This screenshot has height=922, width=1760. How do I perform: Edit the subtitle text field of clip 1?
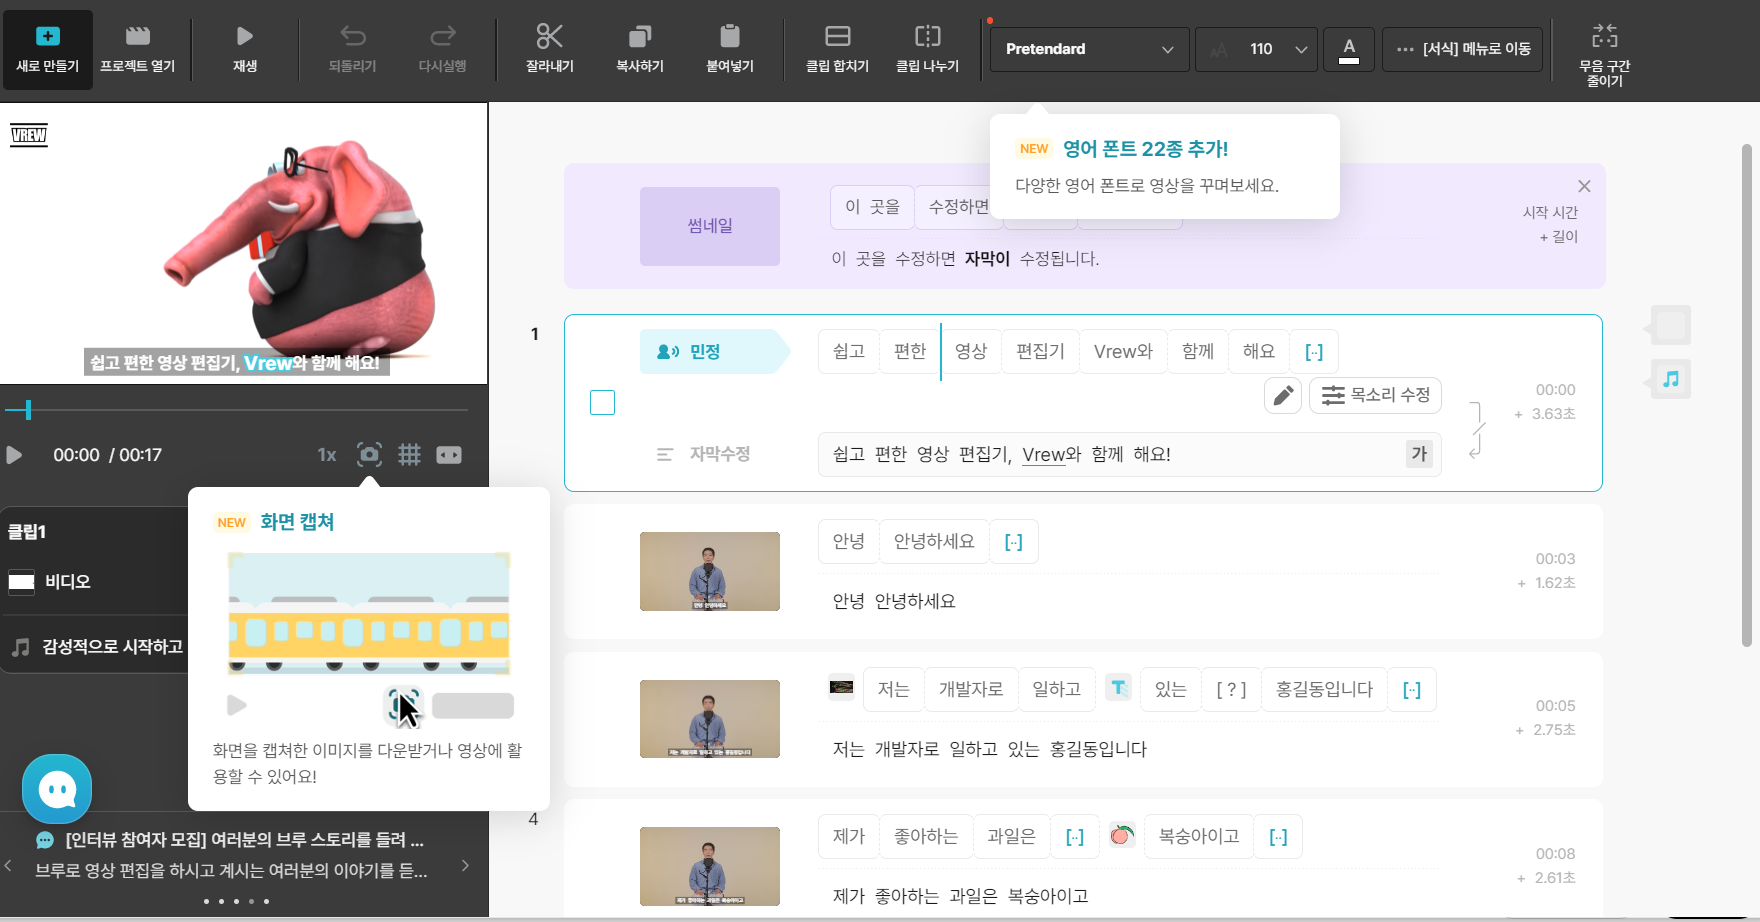click(x=1129, y=454)
